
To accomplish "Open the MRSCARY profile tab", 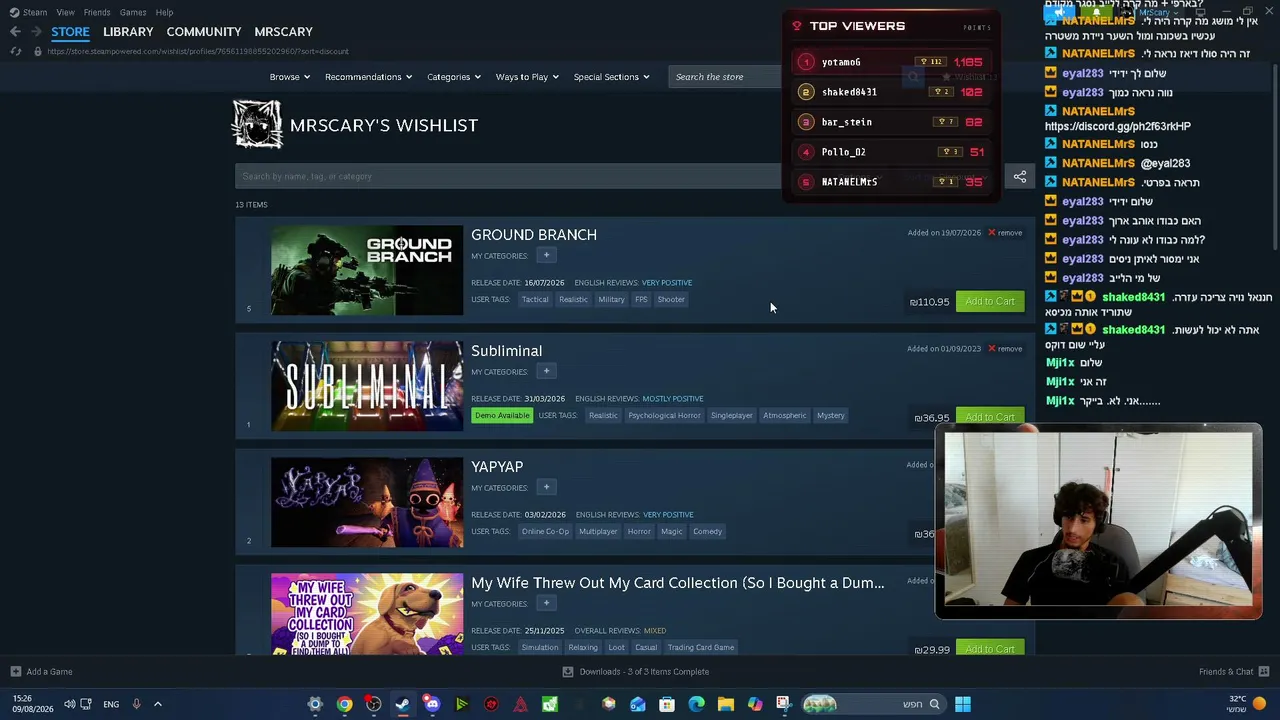I will pyautogui.click(x=283, y=32).
